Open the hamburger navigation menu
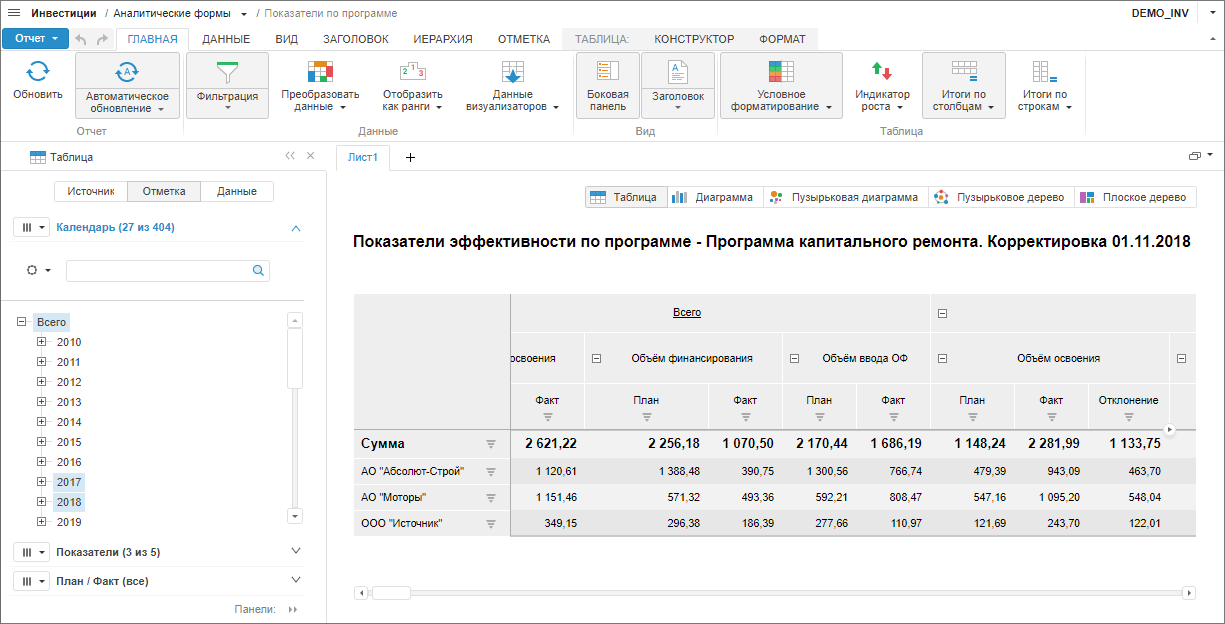Screen dimensions: 1225x624 tap(14, 13)
